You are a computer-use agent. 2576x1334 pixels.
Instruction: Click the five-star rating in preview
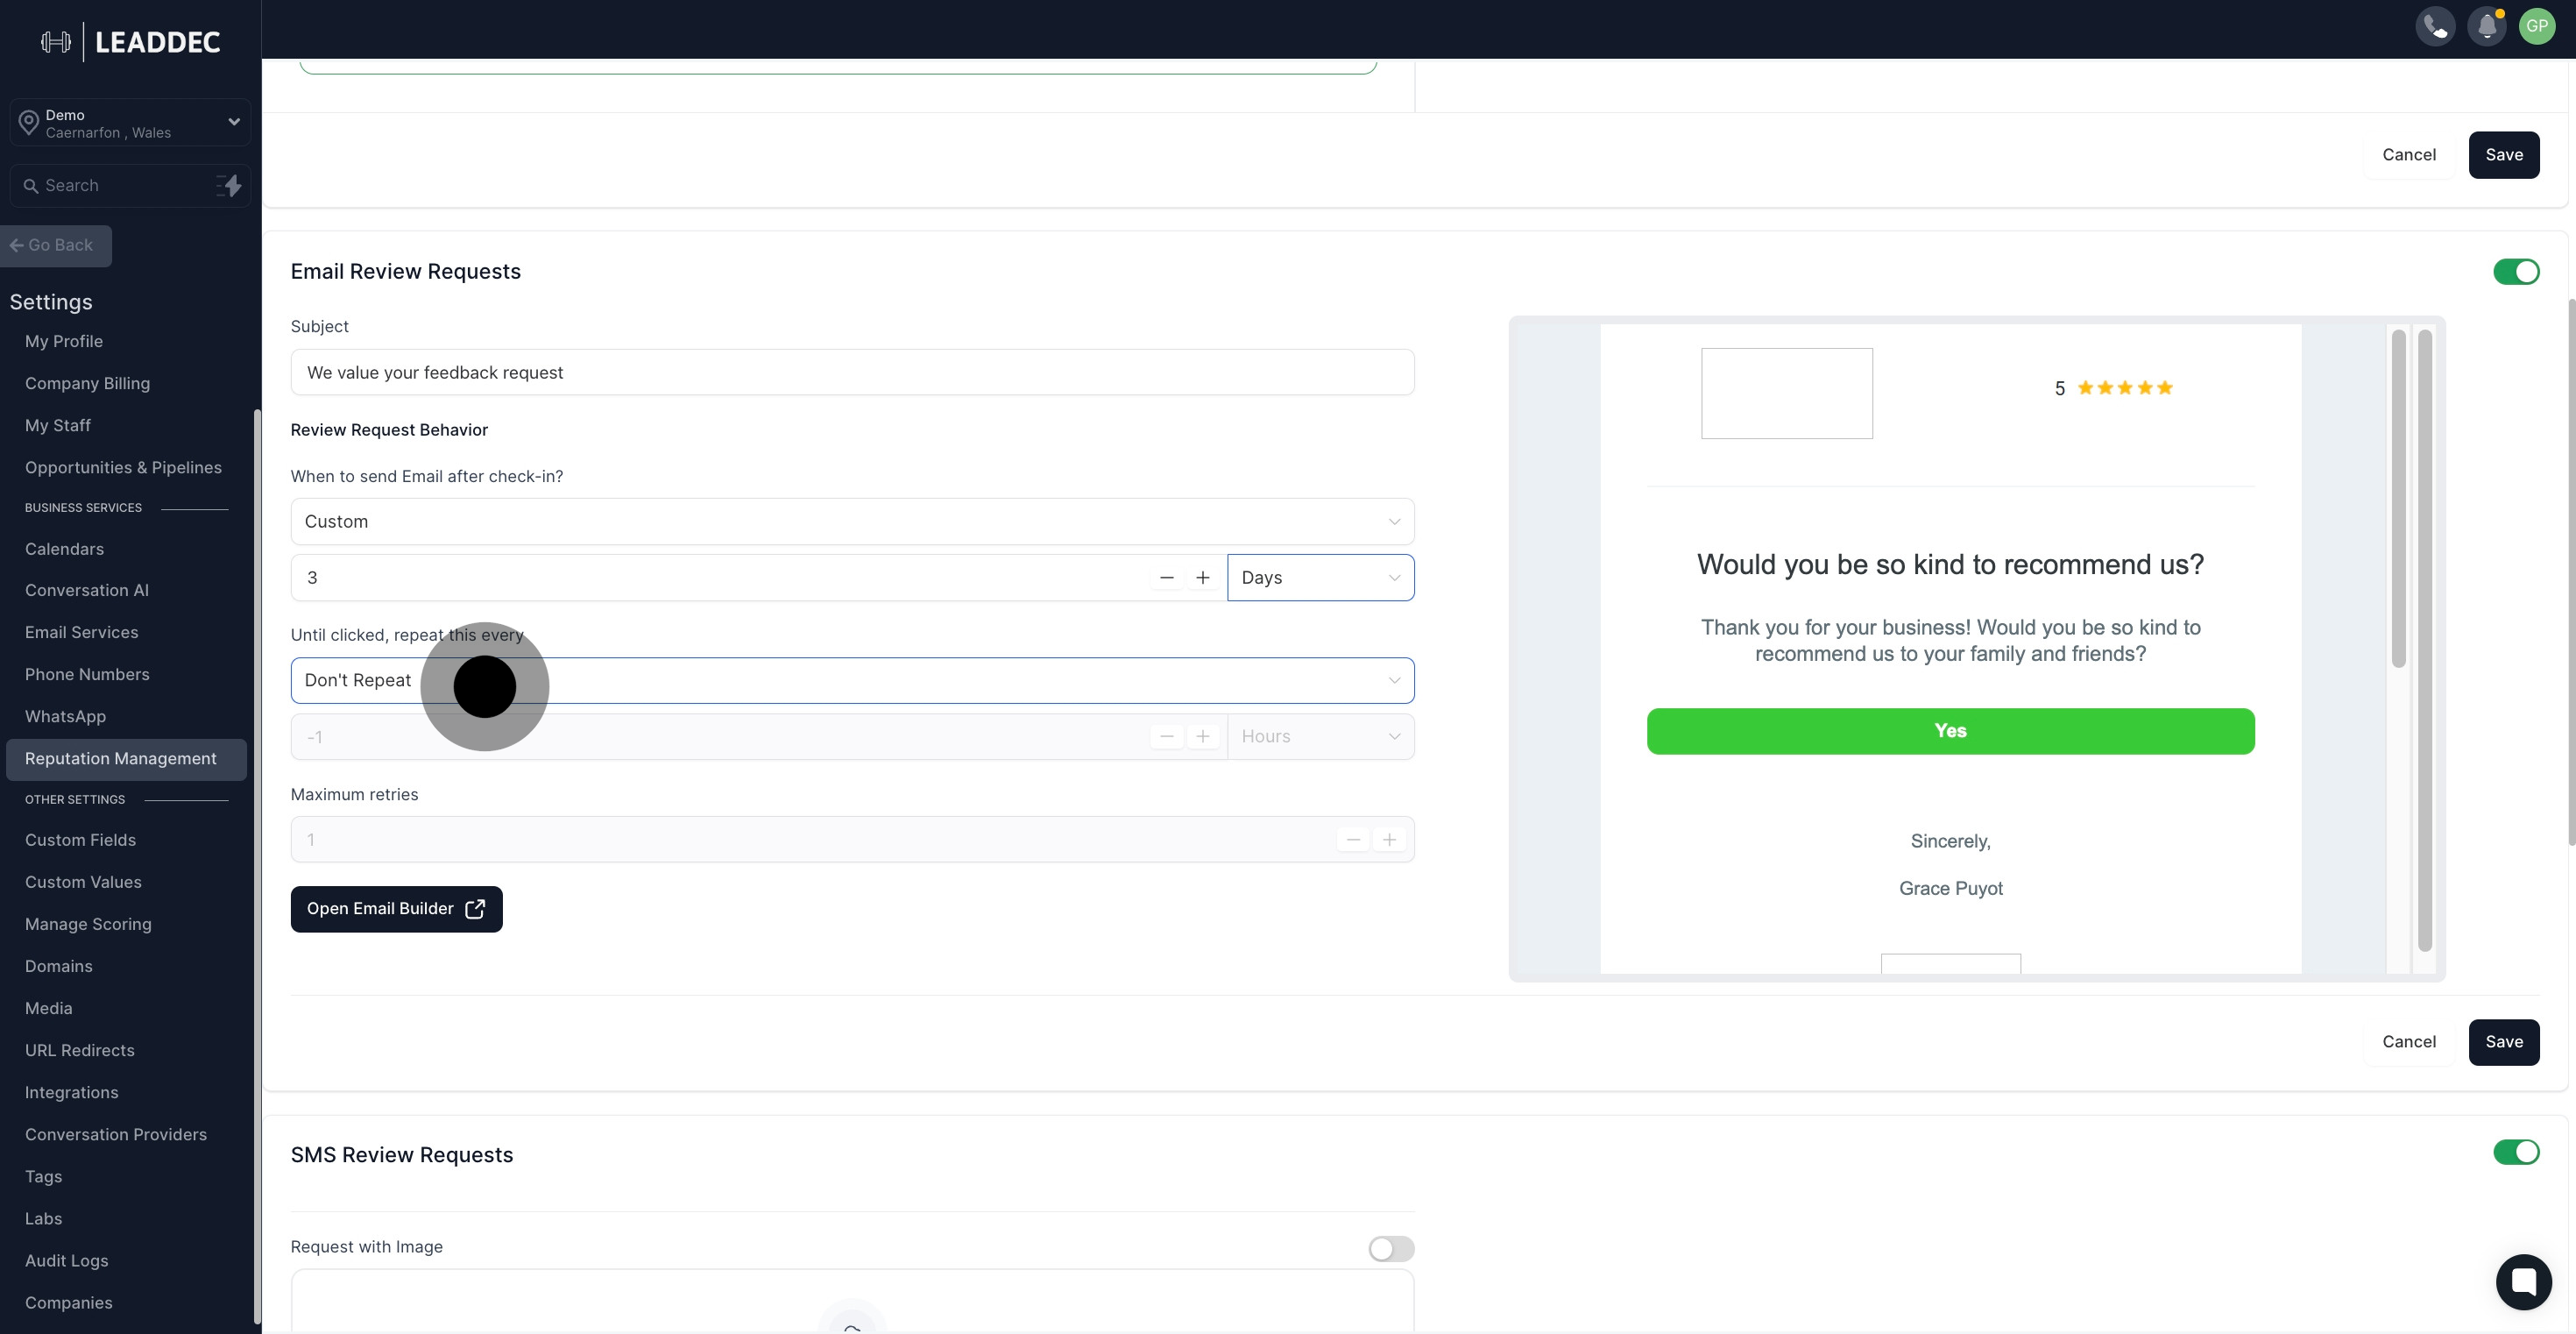pos(2125,388)
